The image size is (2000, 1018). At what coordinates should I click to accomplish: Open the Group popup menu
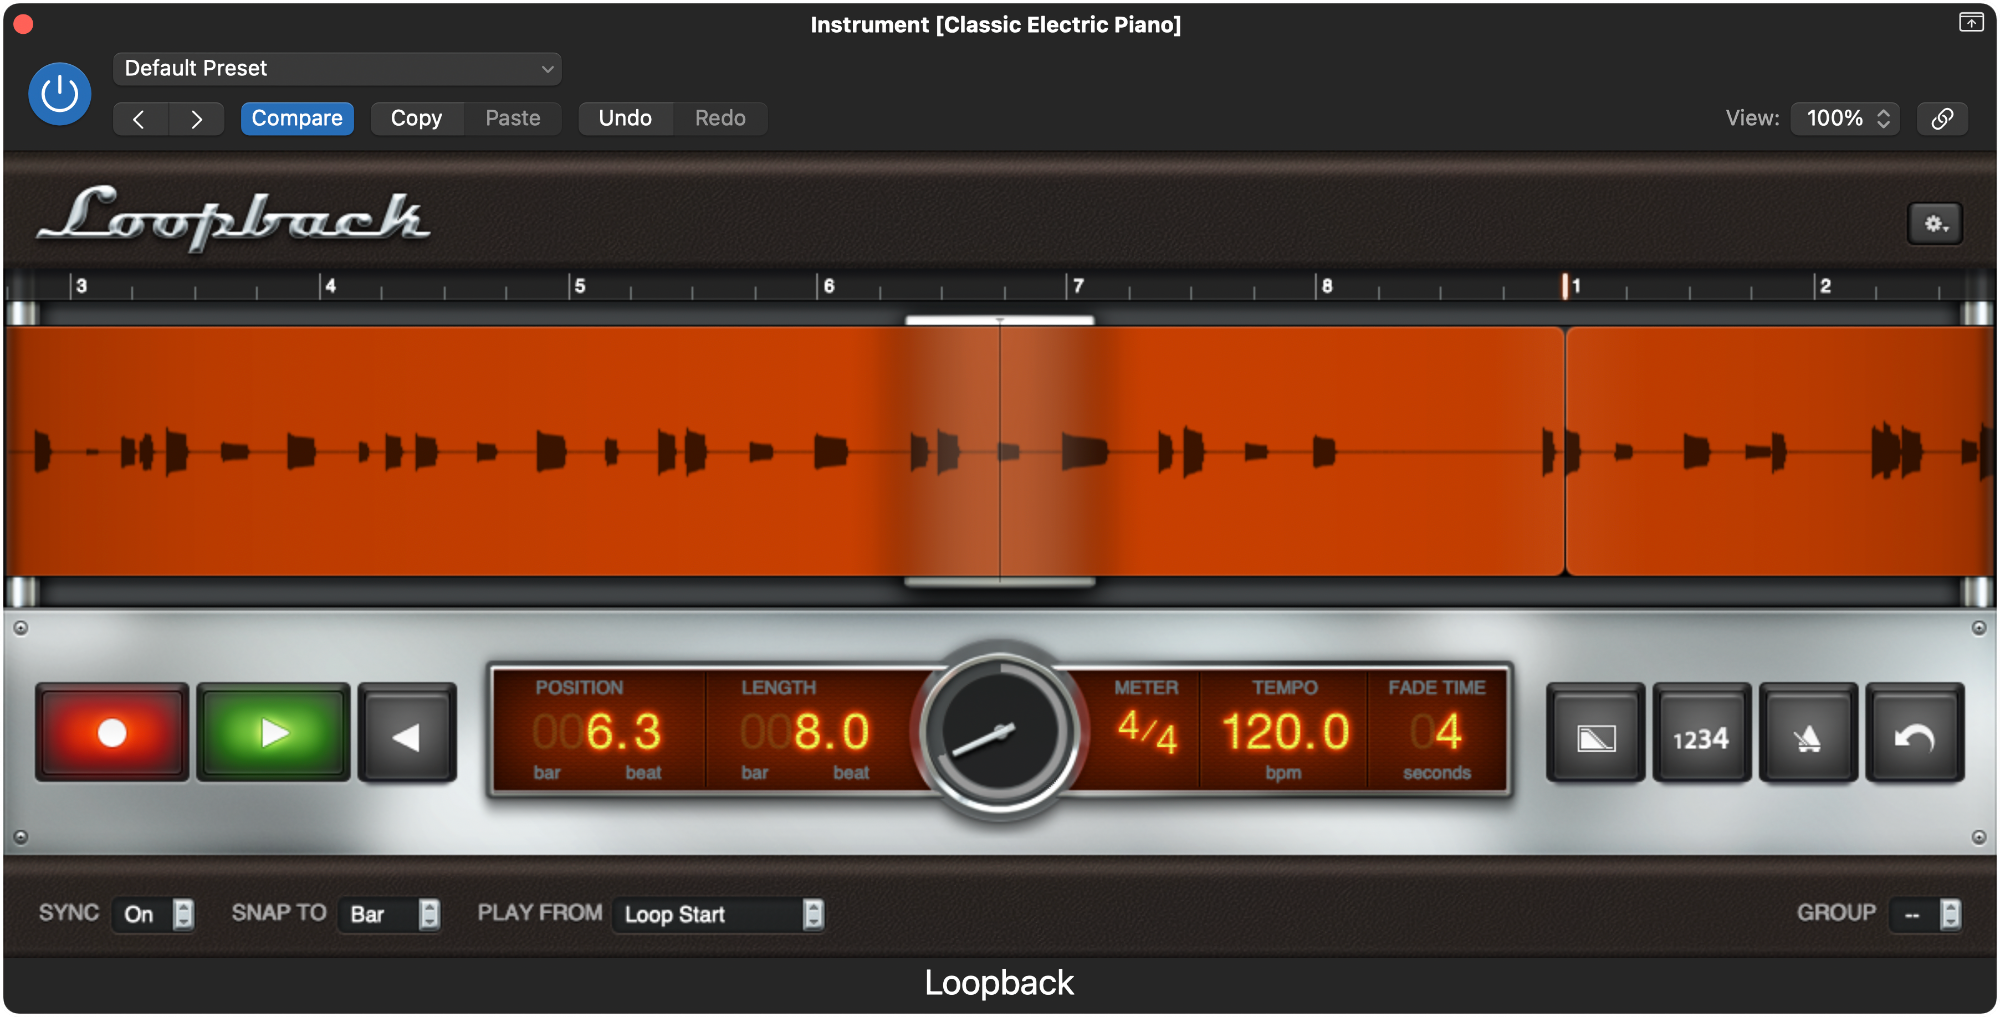point(1926,914)
